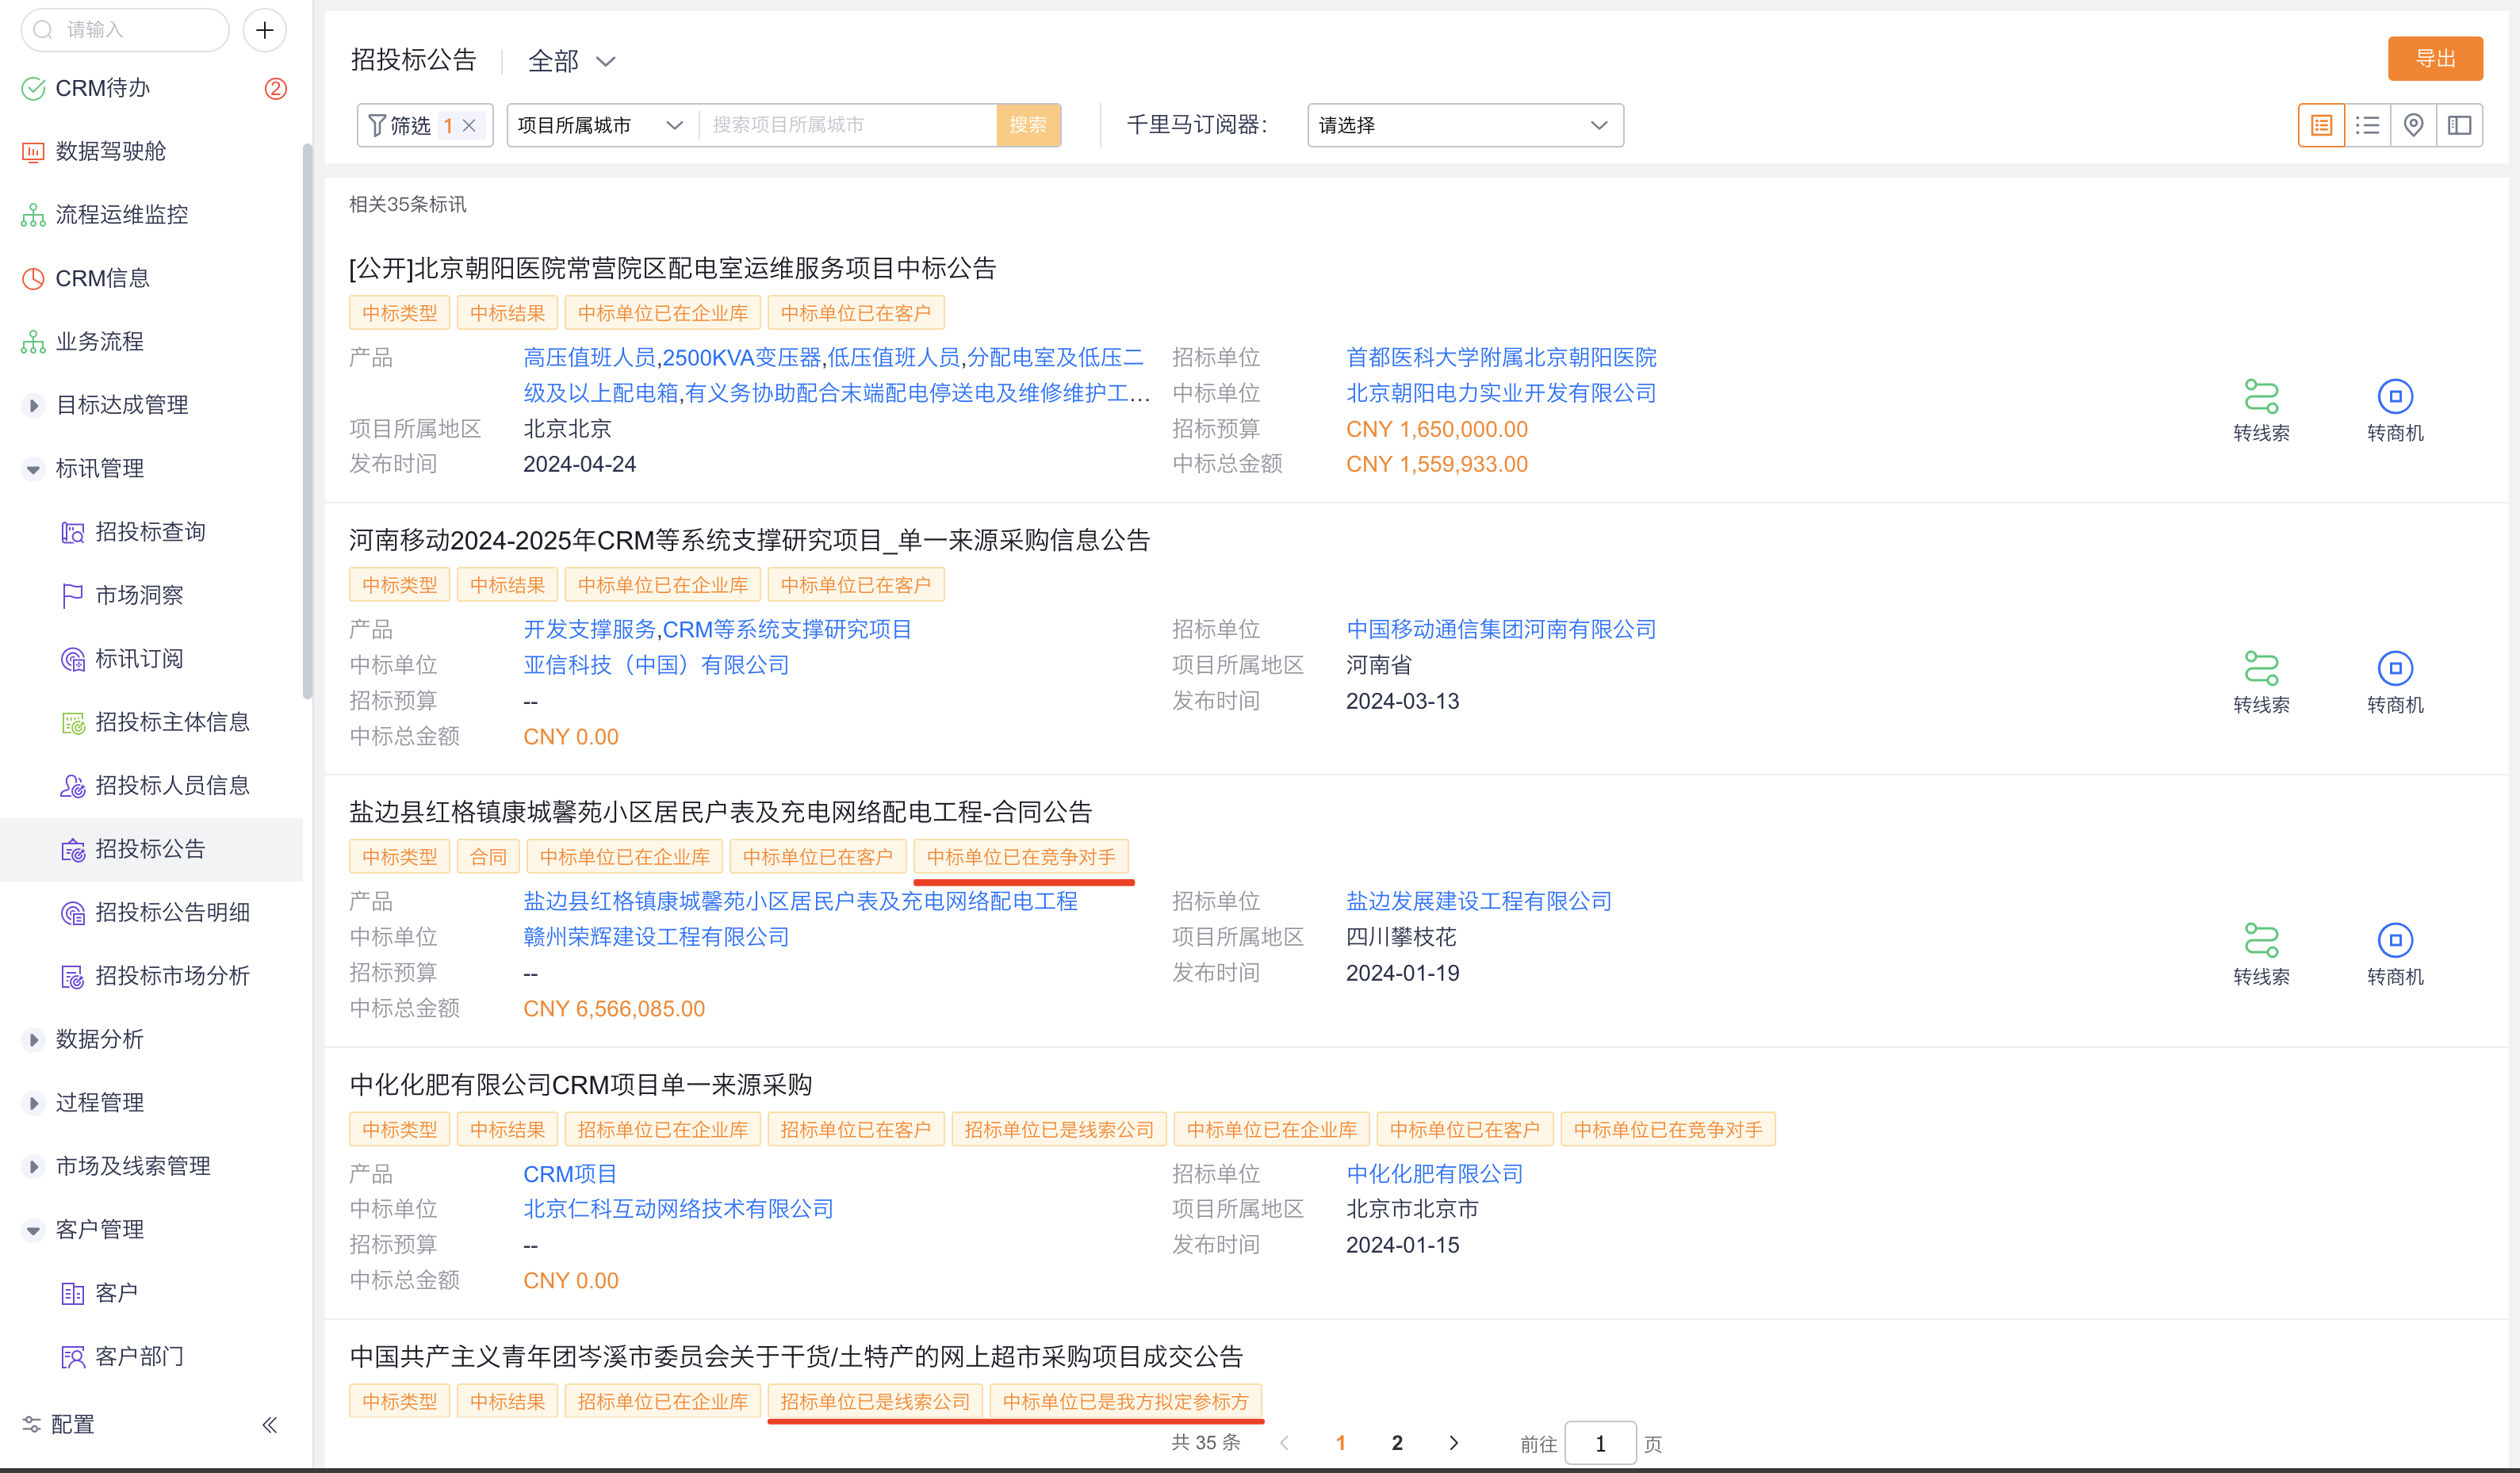Click 转线索 for 北京朝阳医院 announcement

click(2261, 410)
